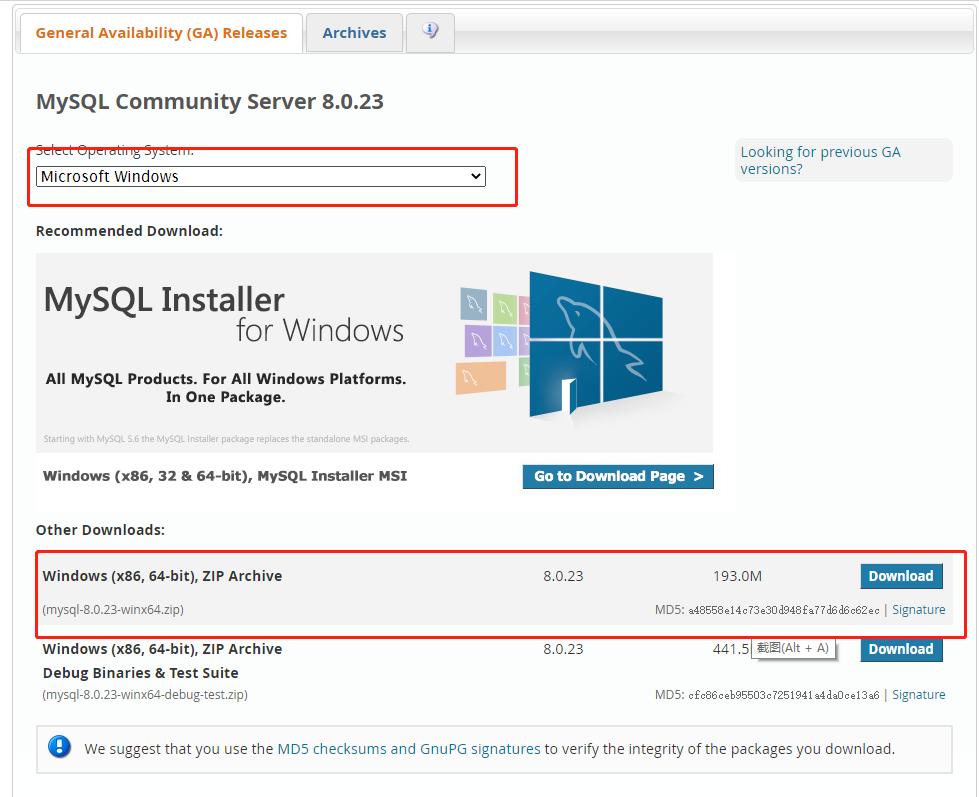Open Signature link for mysql-8.0.23-winx64.zip
Image resolution: width=979 pixels, height=797 pixels.
(x=918, y=610)
